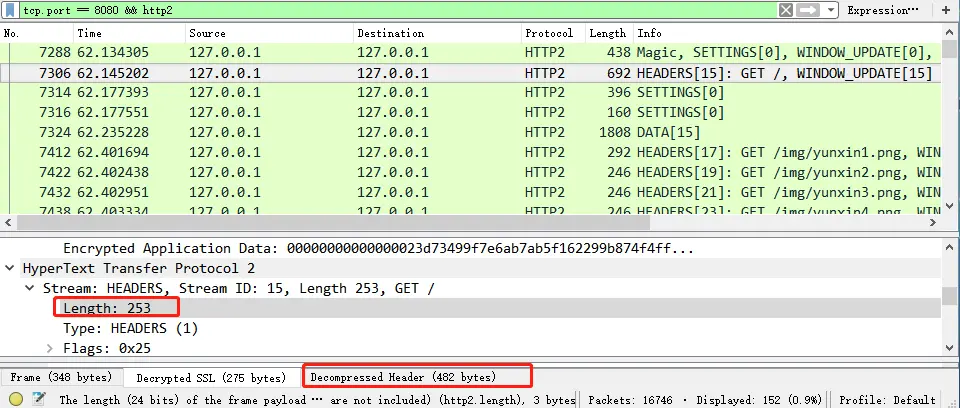Screen dimensions: 960x408
Task: Sort by the Protocol column header
Action: click(553, 34)
